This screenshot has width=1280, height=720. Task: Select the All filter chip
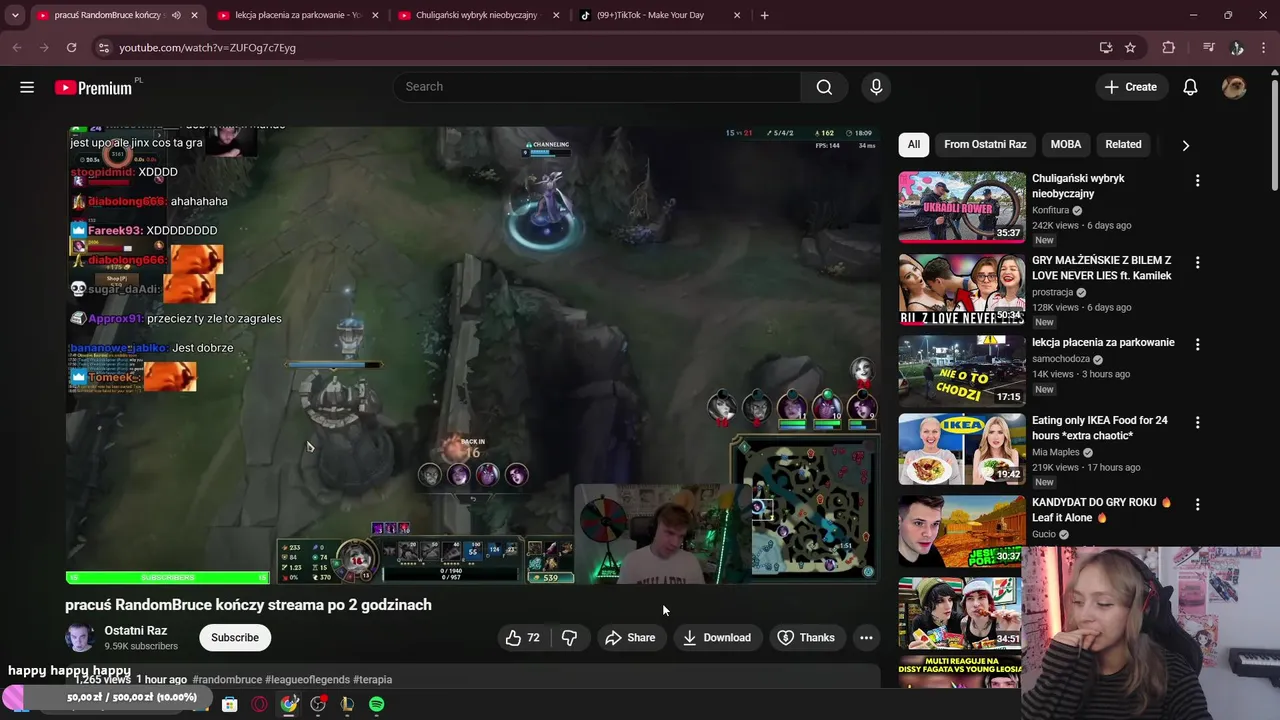coord(914,144)
